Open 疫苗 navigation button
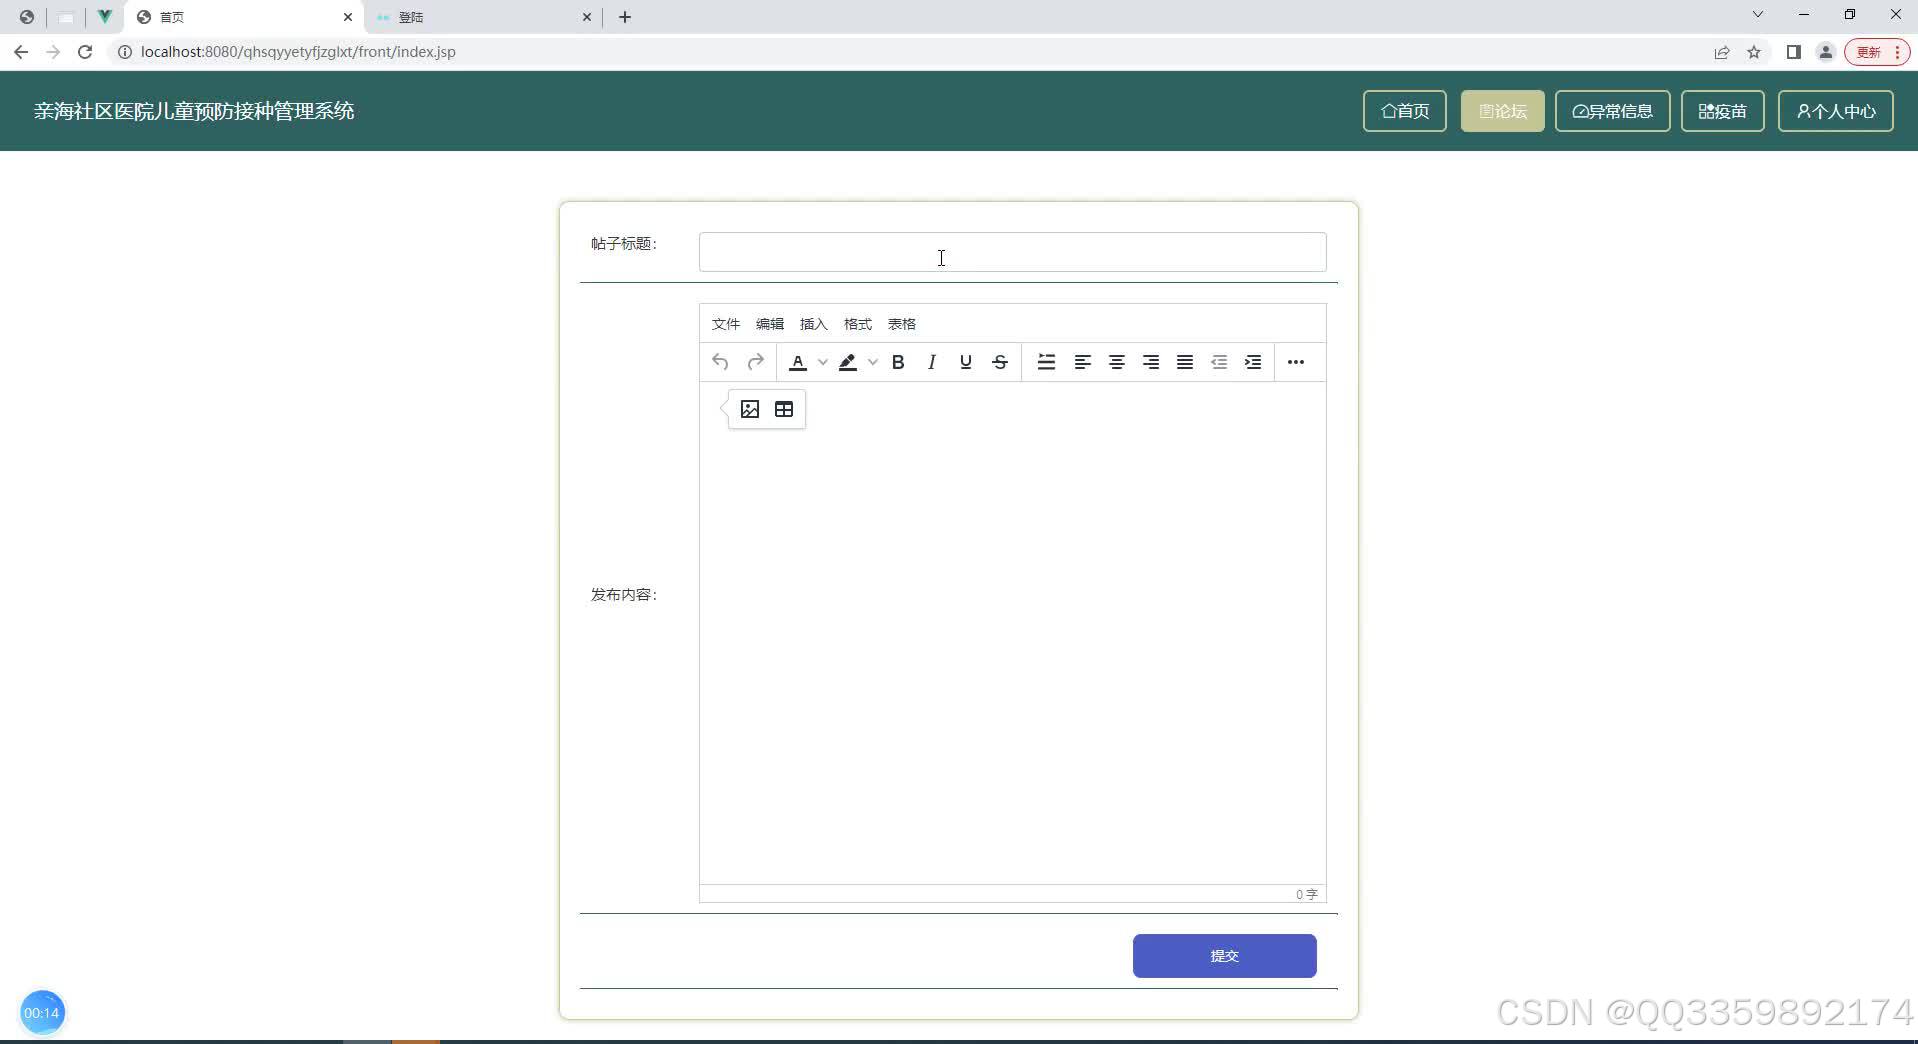The width and height of the screenshot is (1918, 1044). click(1722, 111)
